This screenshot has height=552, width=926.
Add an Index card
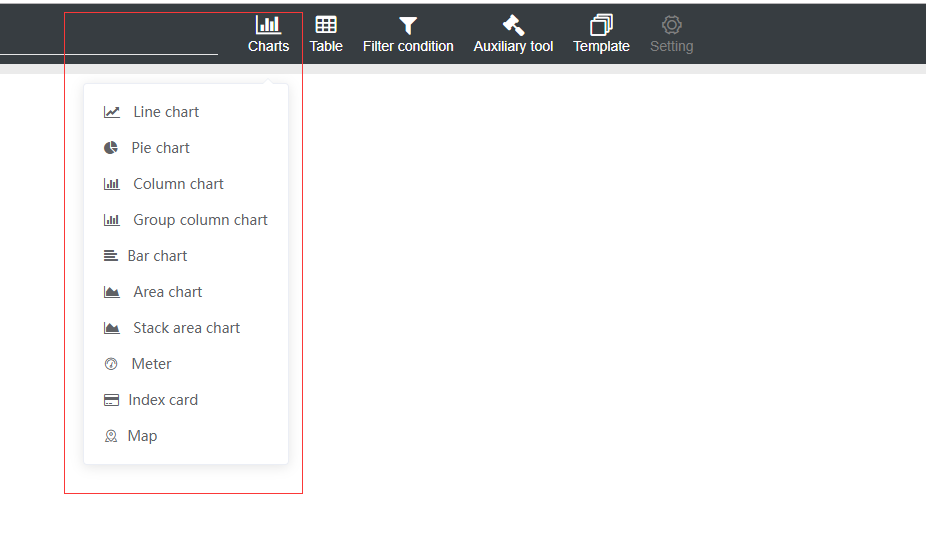[x=186, y=400]
